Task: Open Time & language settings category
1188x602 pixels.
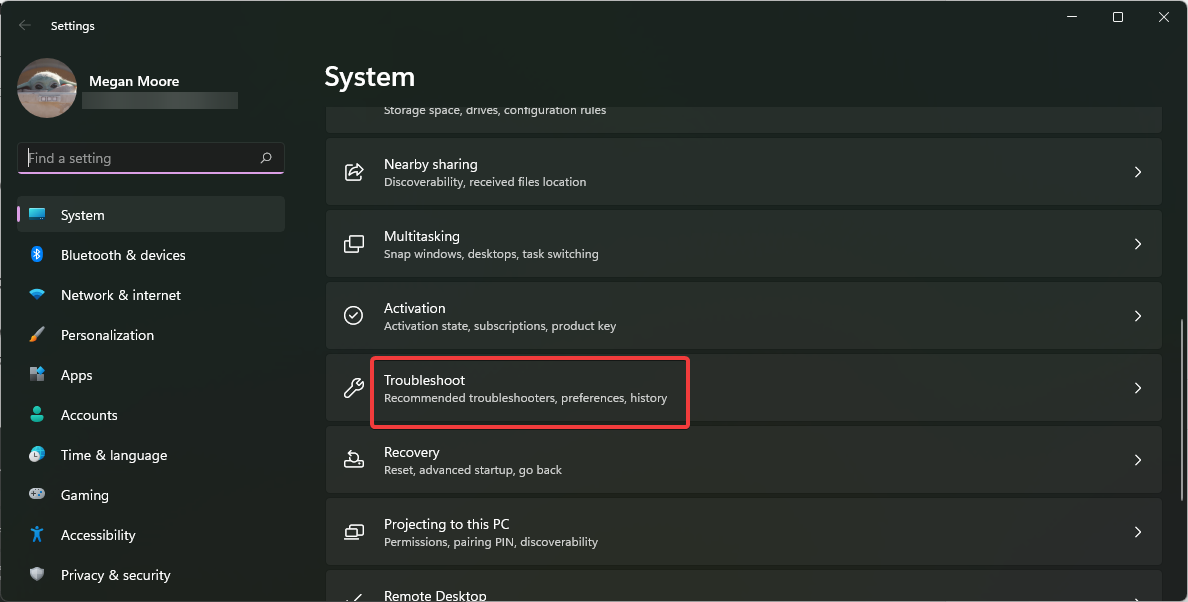Action: pyautogui.click(x=114, y=455)
